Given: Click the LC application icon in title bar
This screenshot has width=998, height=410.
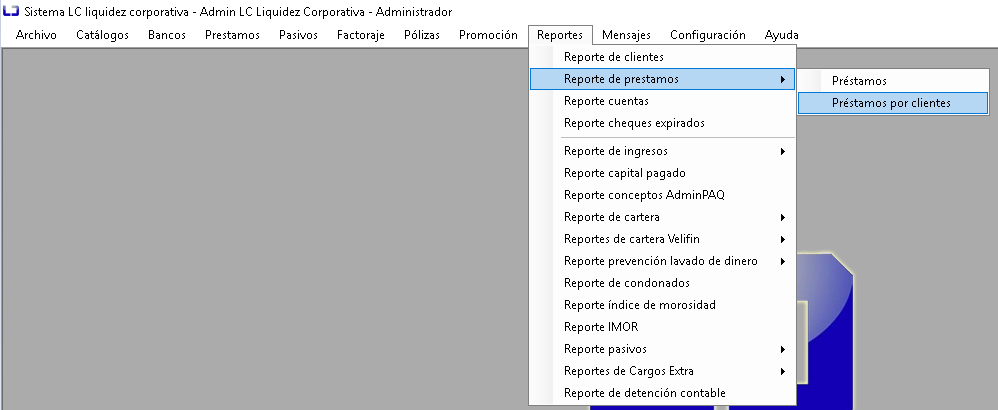Looking at the screenshot, I should (11, 11).
